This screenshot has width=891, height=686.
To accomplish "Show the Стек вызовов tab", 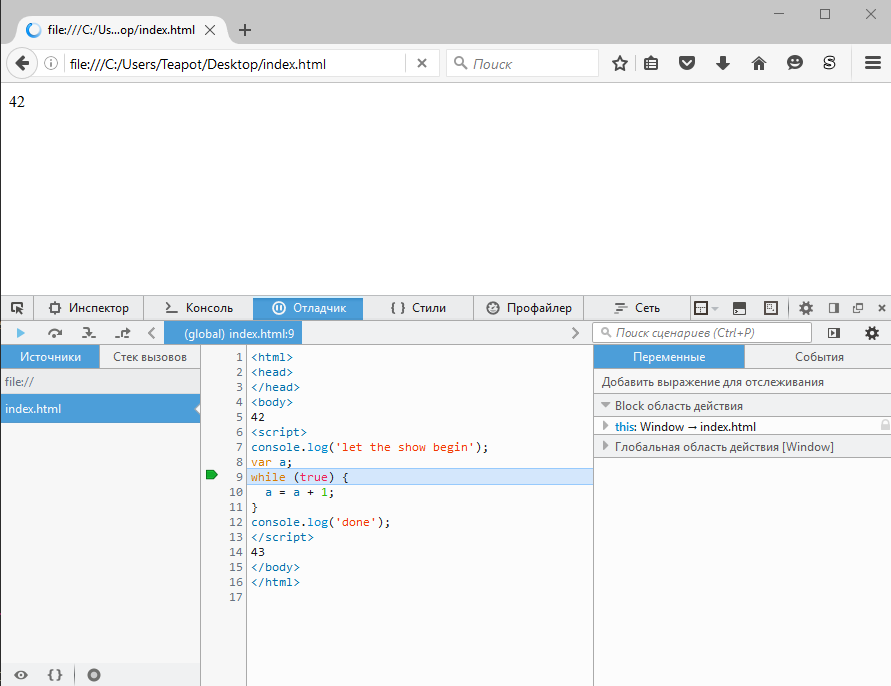I will 150,357.
